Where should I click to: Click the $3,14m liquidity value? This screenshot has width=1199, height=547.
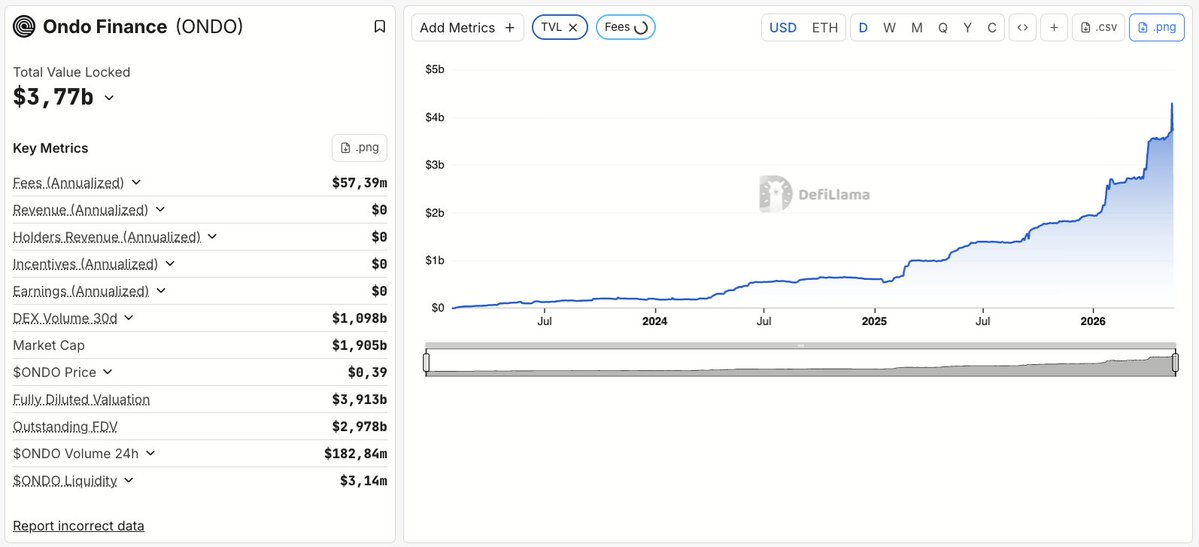(364, 480)
